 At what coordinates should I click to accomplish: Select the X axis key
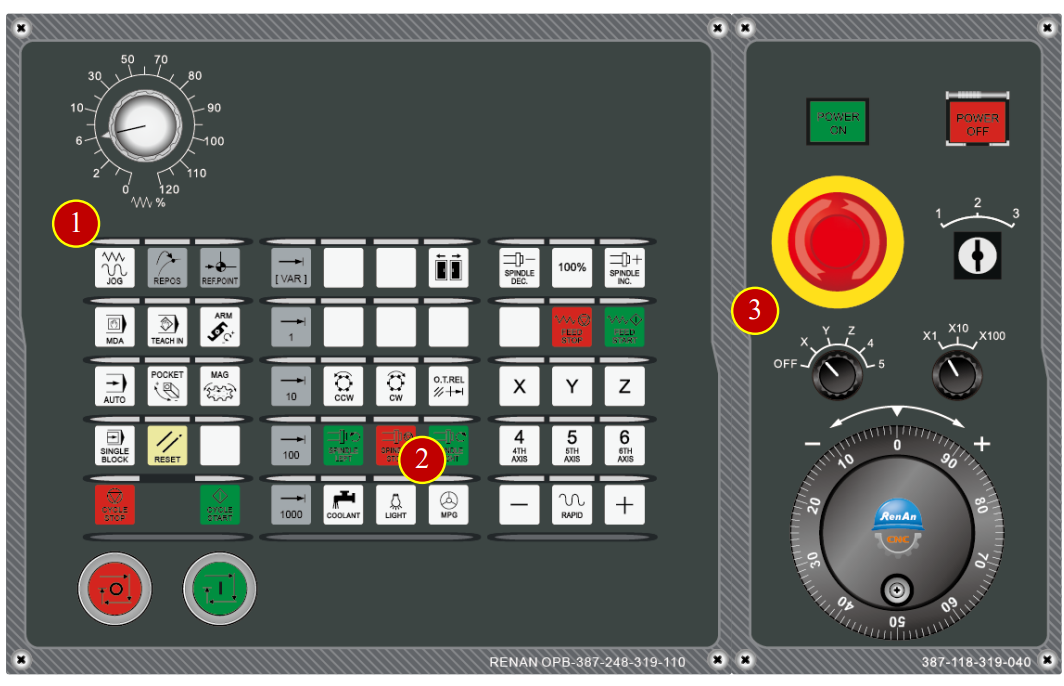coord(519,386)
